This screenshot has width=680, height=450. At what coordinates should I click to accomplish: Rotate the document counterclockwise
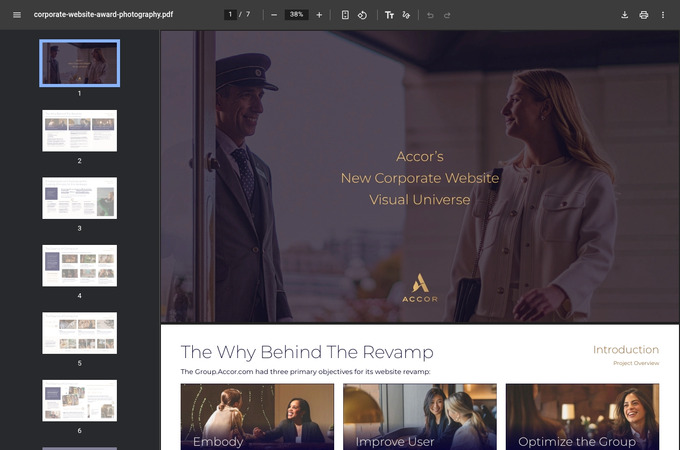pos(362,15)
